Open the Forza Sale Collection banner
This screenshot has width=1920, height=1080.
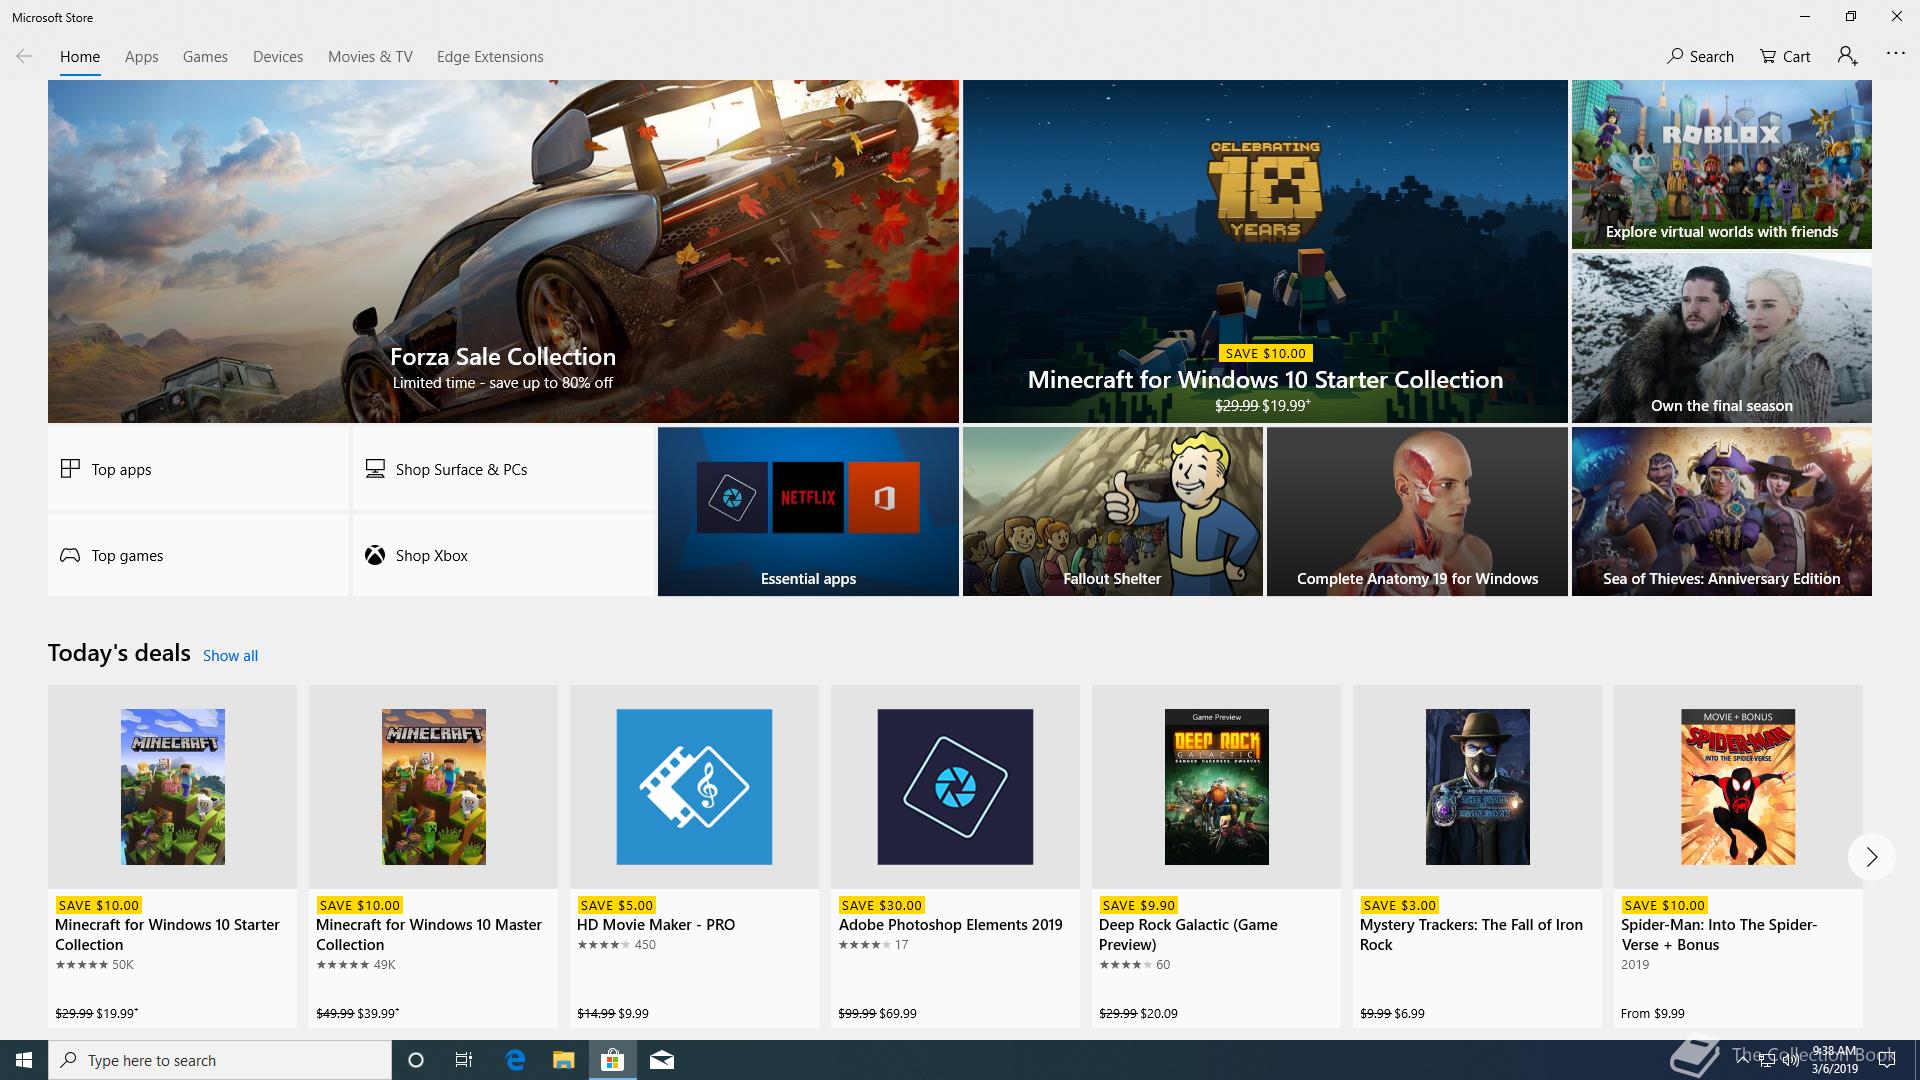pos(503,251)
